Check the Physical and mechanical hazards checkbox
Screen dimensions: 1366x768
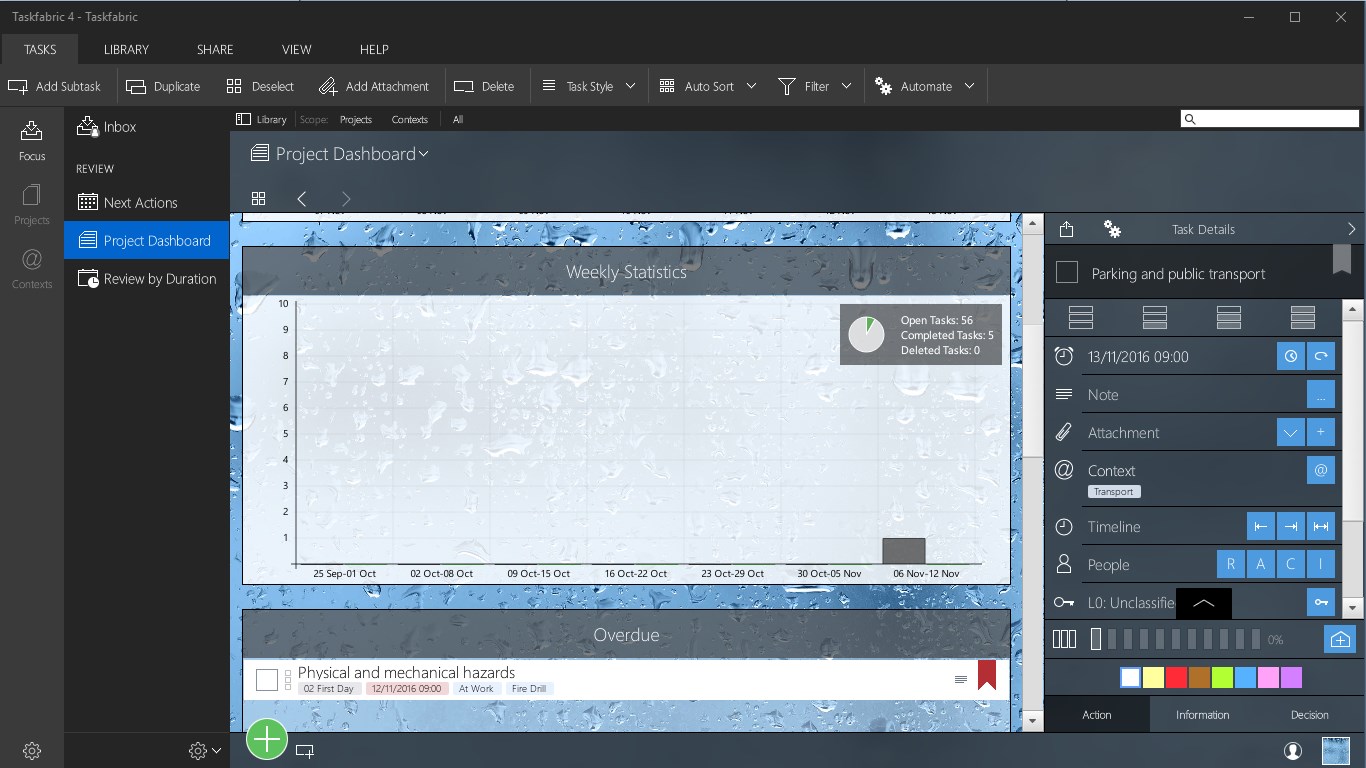tap(266, 679)
